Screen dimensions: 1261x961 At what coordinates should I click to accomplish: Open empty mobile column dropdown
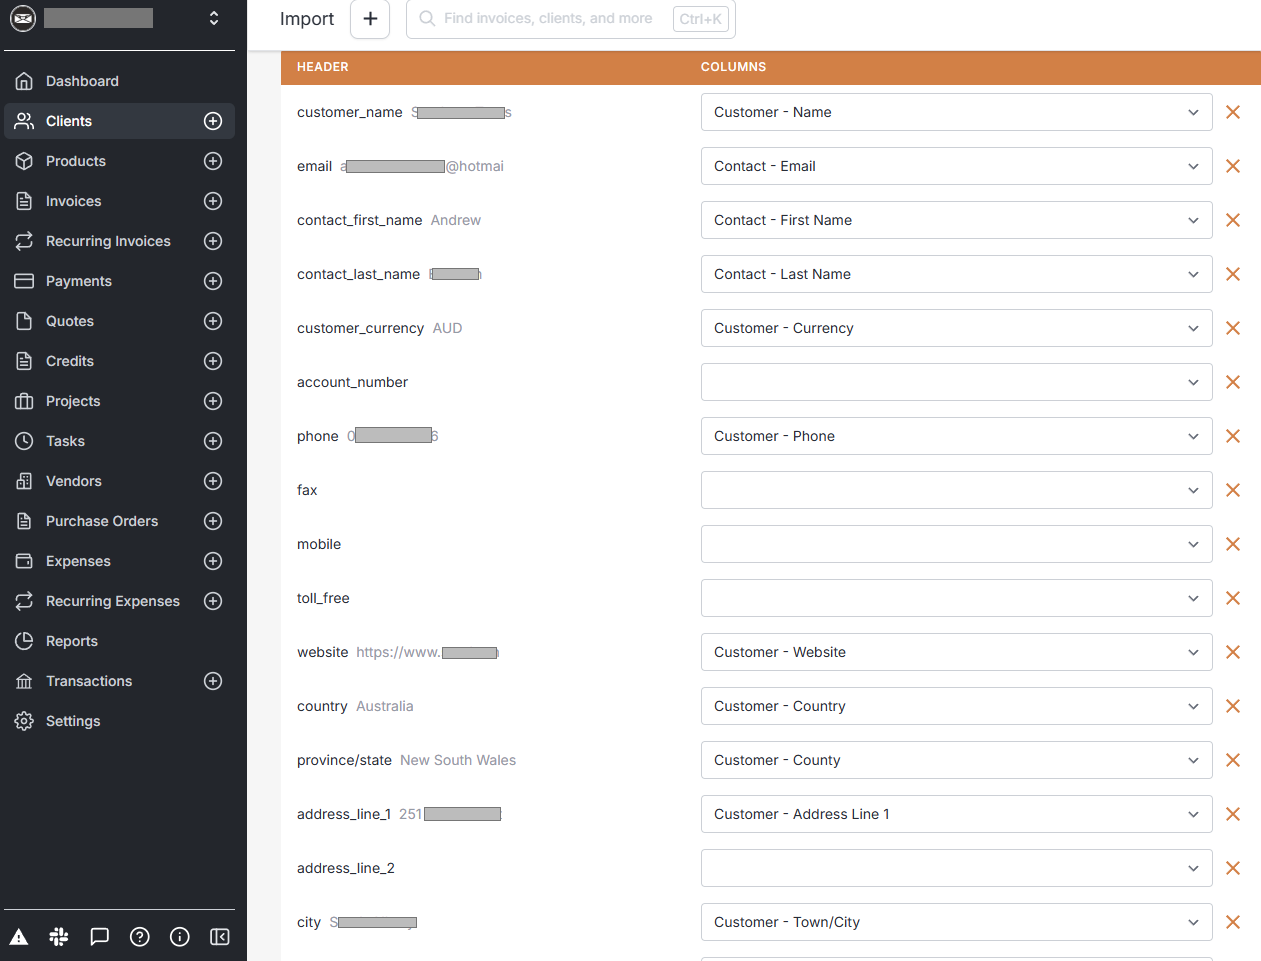956,544
